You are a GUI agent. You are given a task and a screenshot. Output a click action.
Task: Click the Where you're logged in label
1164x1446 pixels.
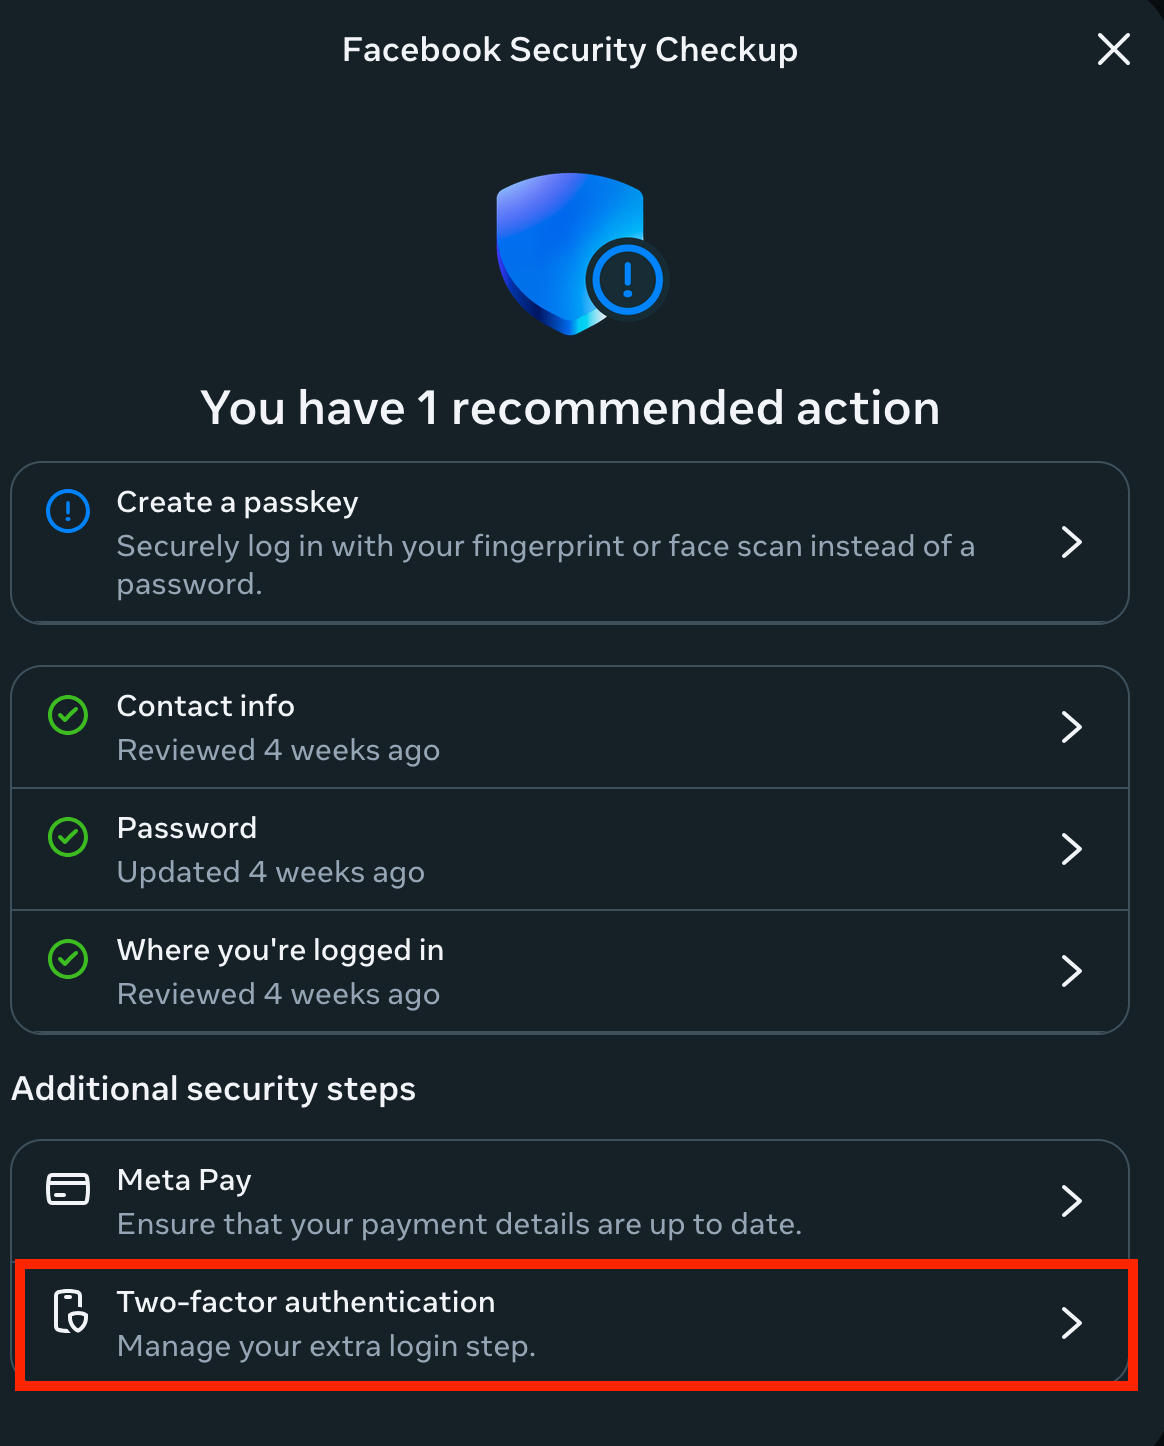click(280, 950)
